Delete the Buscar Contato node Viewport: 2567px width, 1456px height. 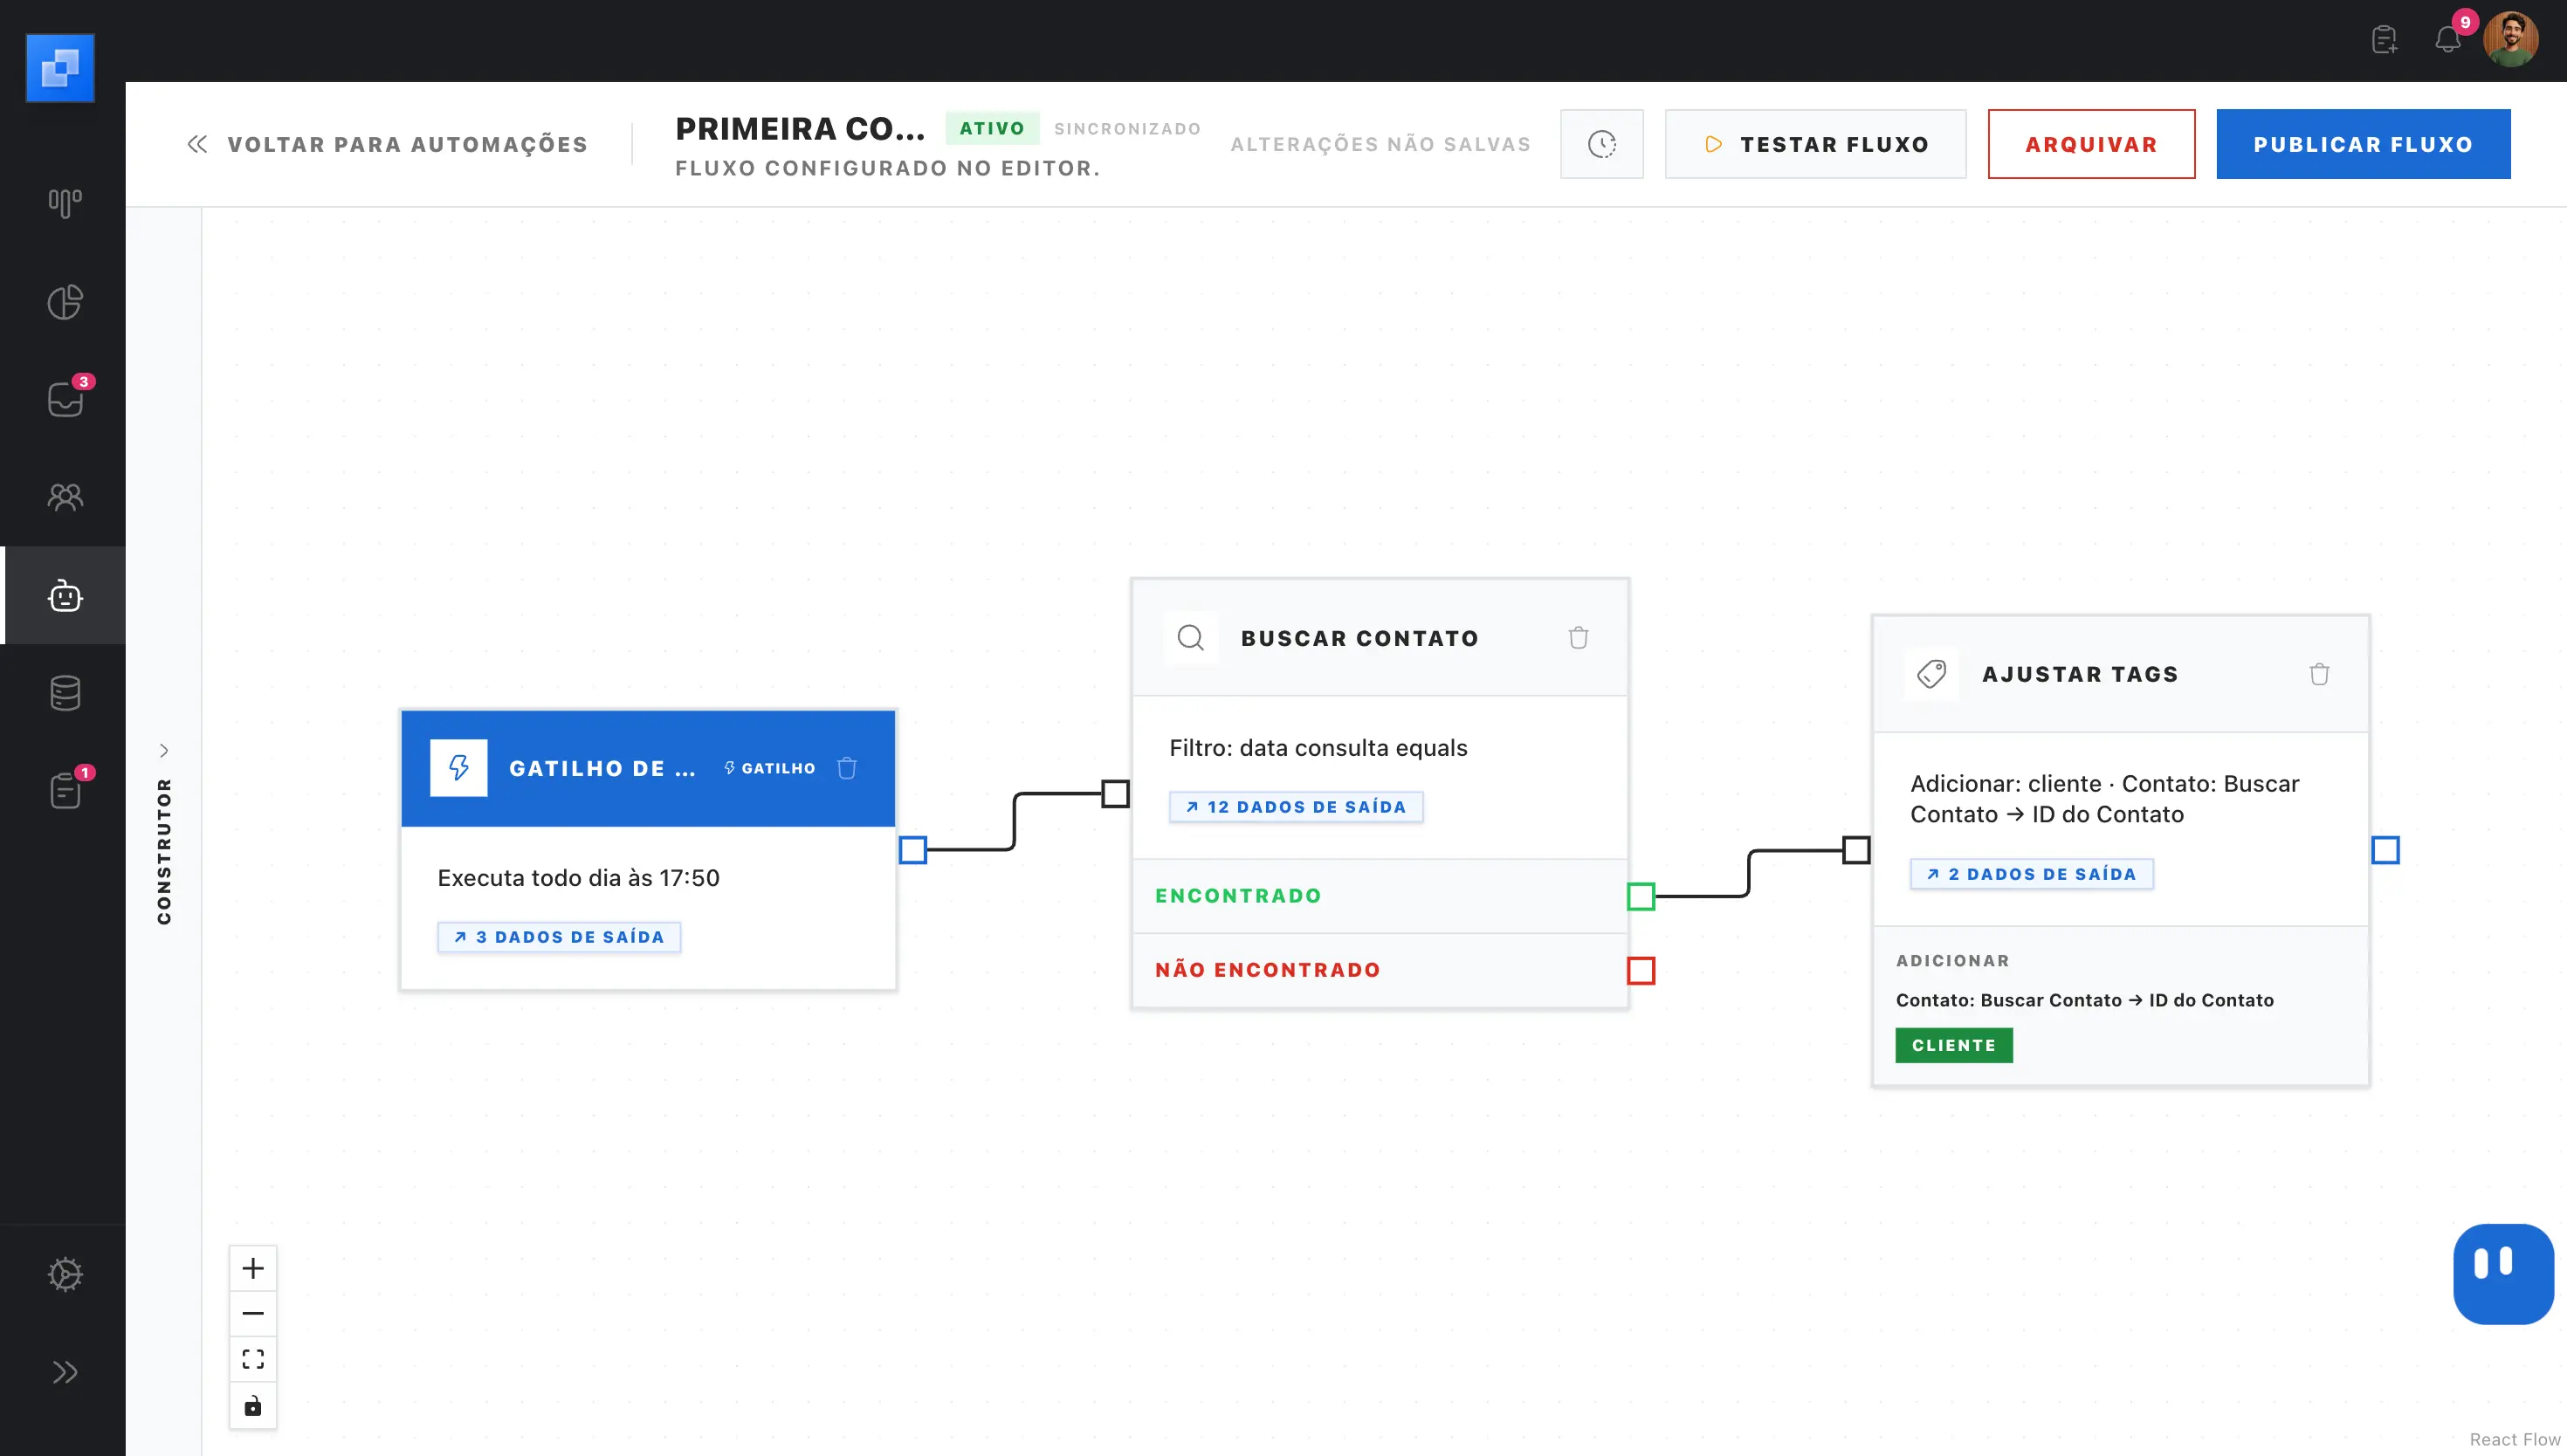pyautogui.click(x=1578, y=638)
